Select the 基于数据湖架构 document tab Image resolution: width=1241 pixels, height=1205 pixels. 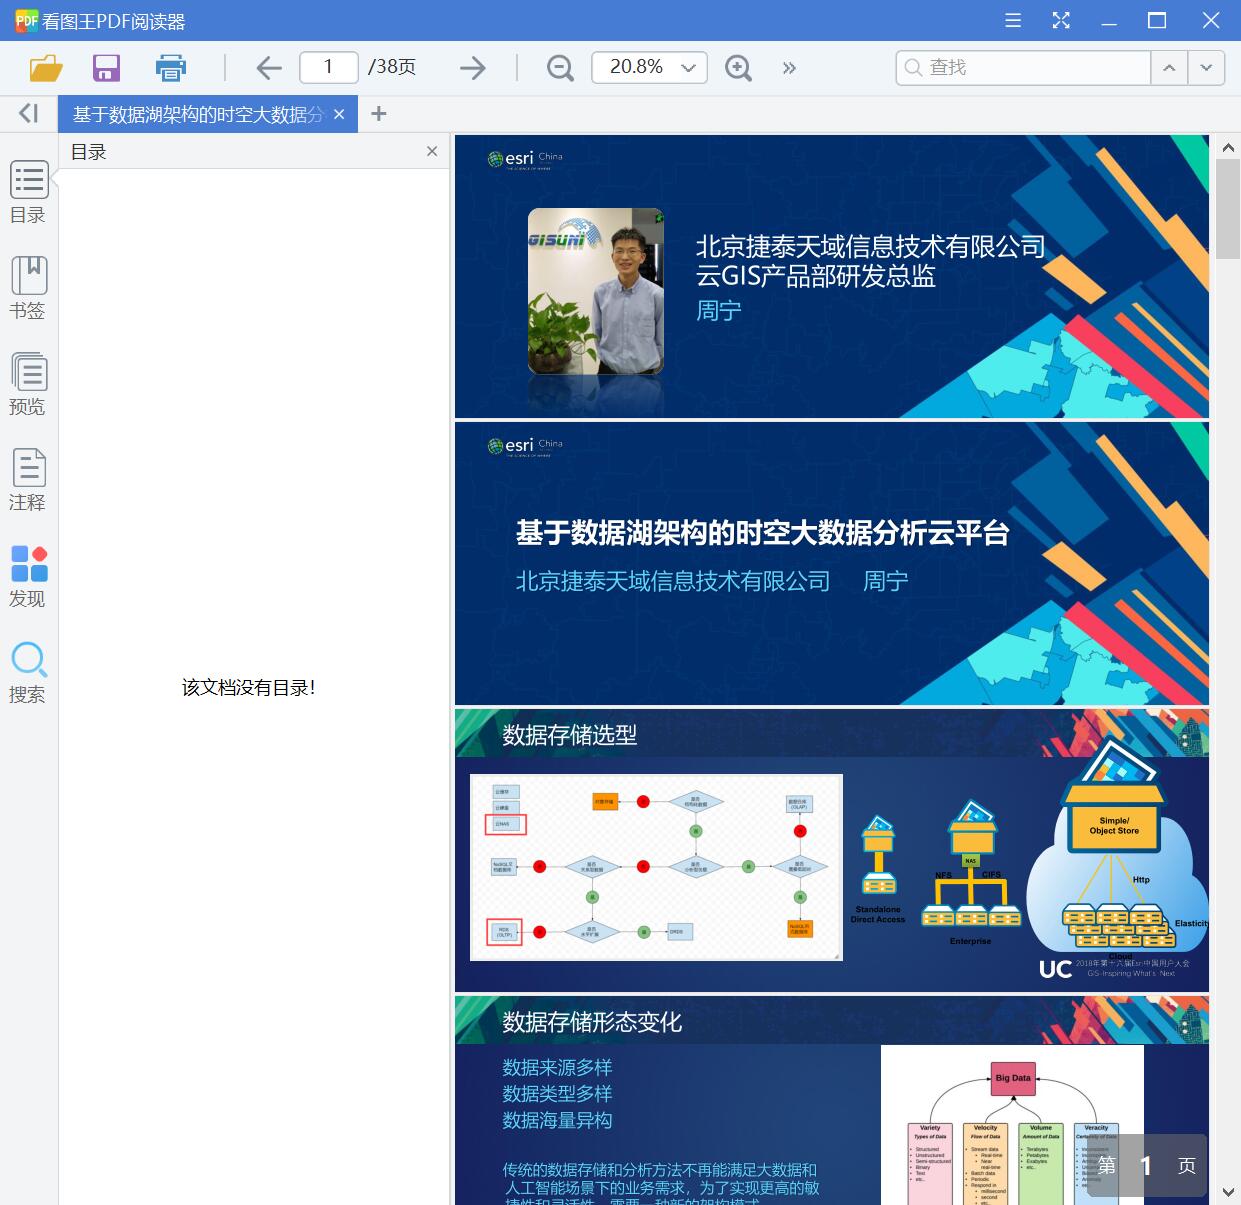(195, 113)
